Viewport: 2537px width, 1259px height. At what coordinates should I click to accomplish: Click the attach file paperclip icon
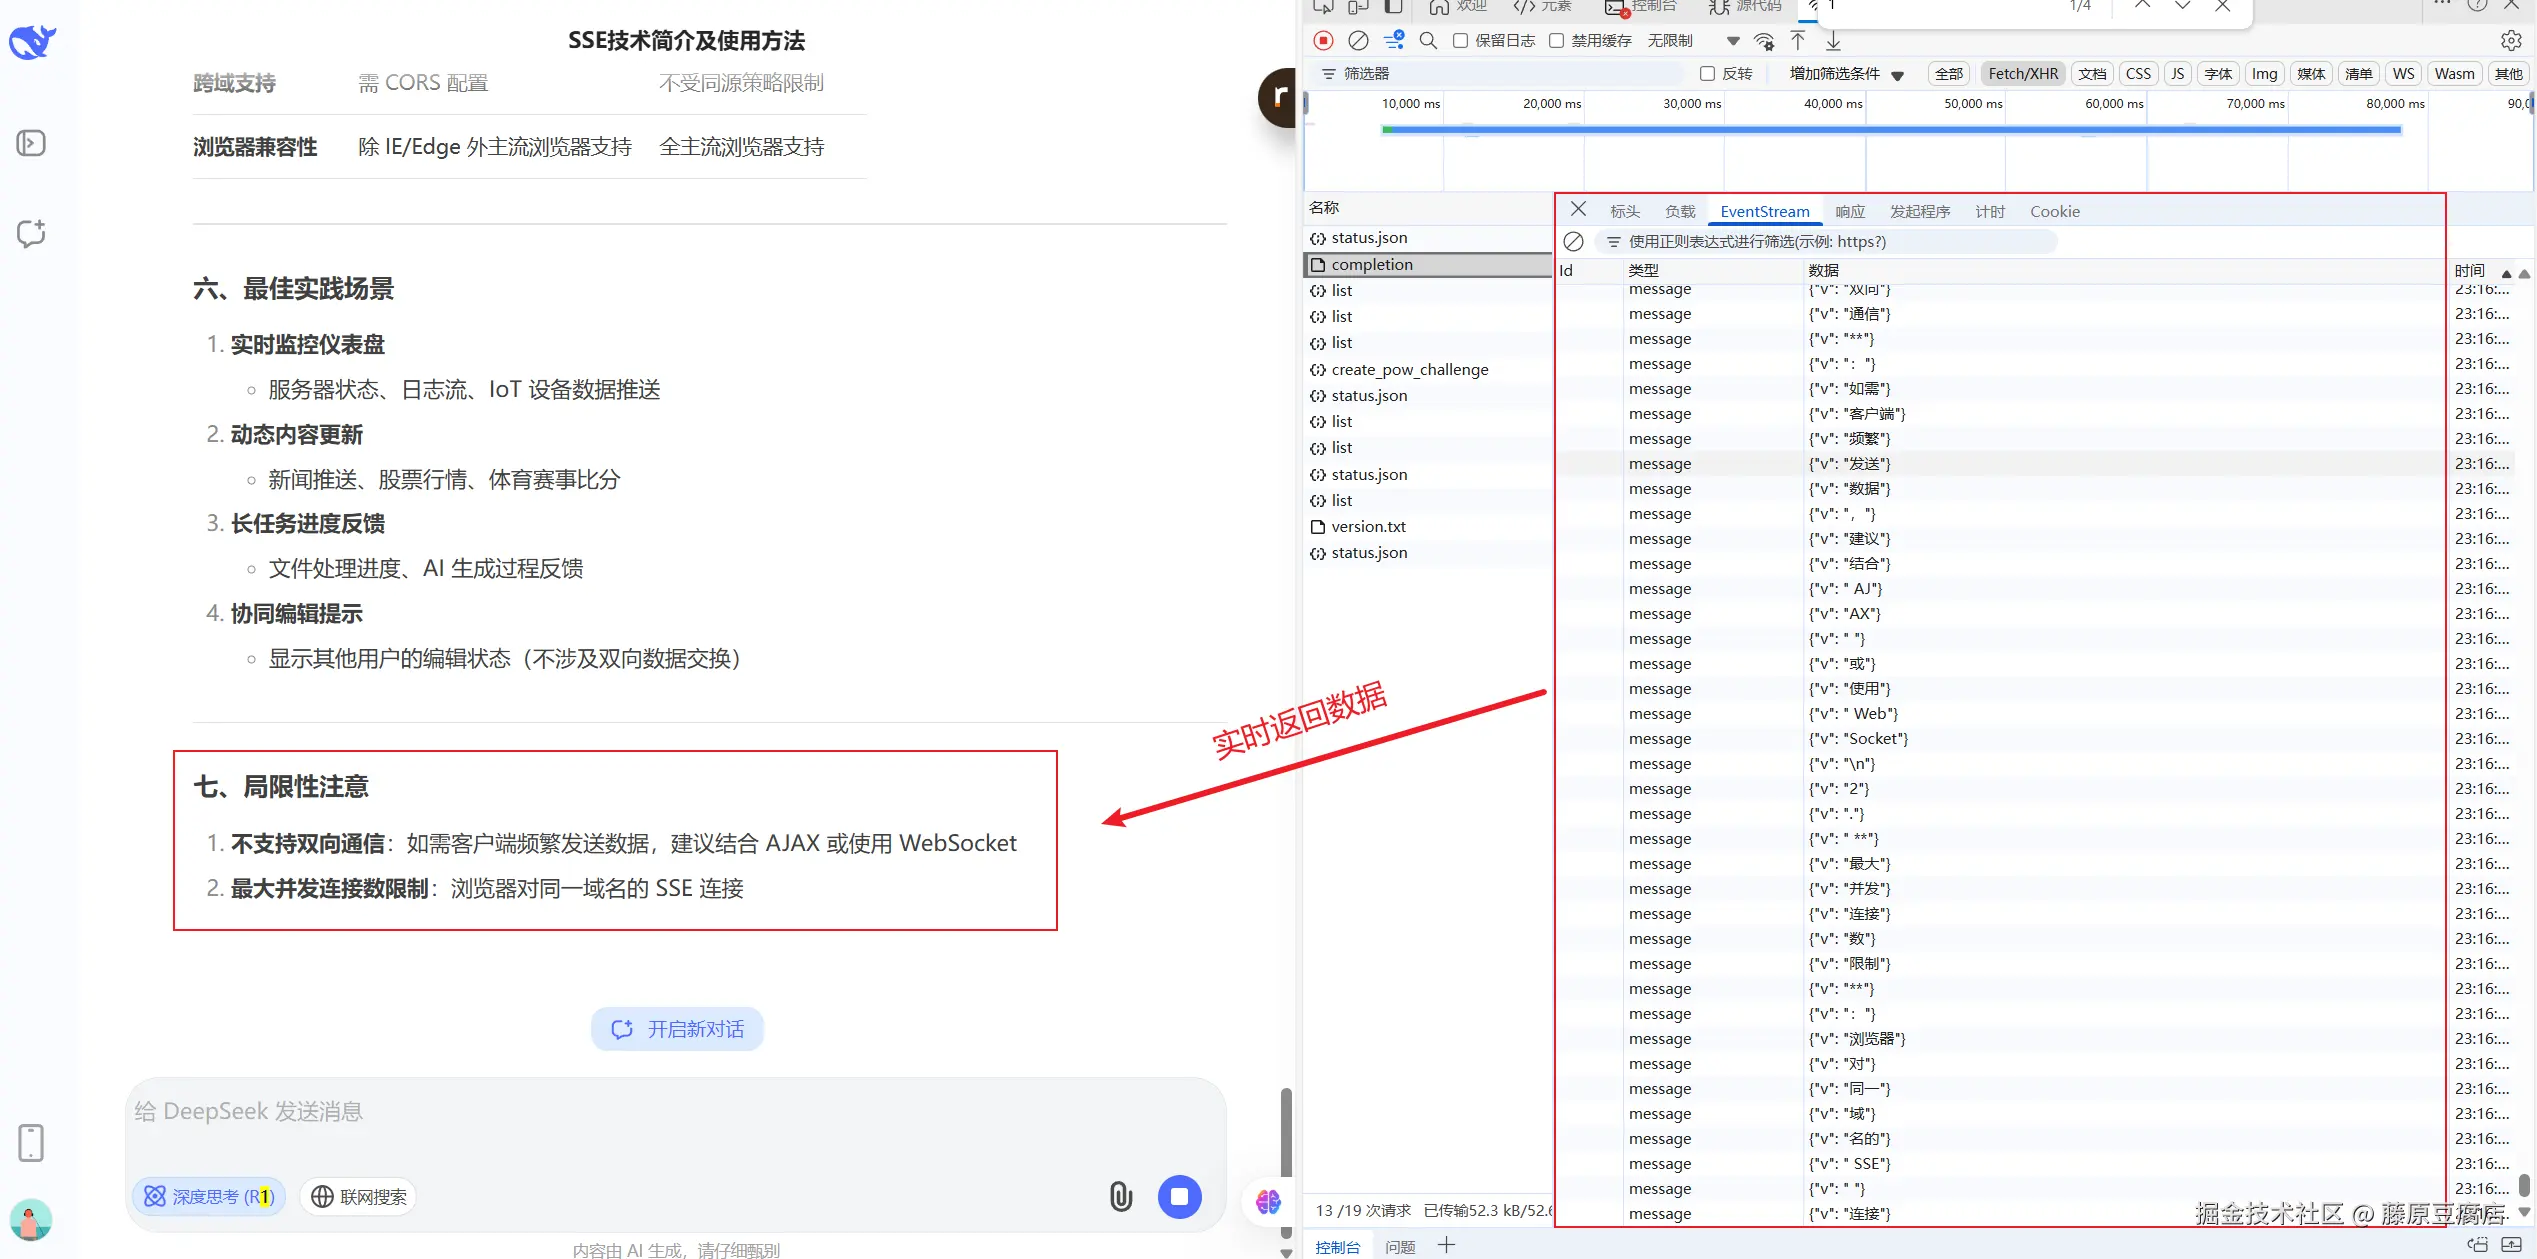click(x=1120, y=1196)
